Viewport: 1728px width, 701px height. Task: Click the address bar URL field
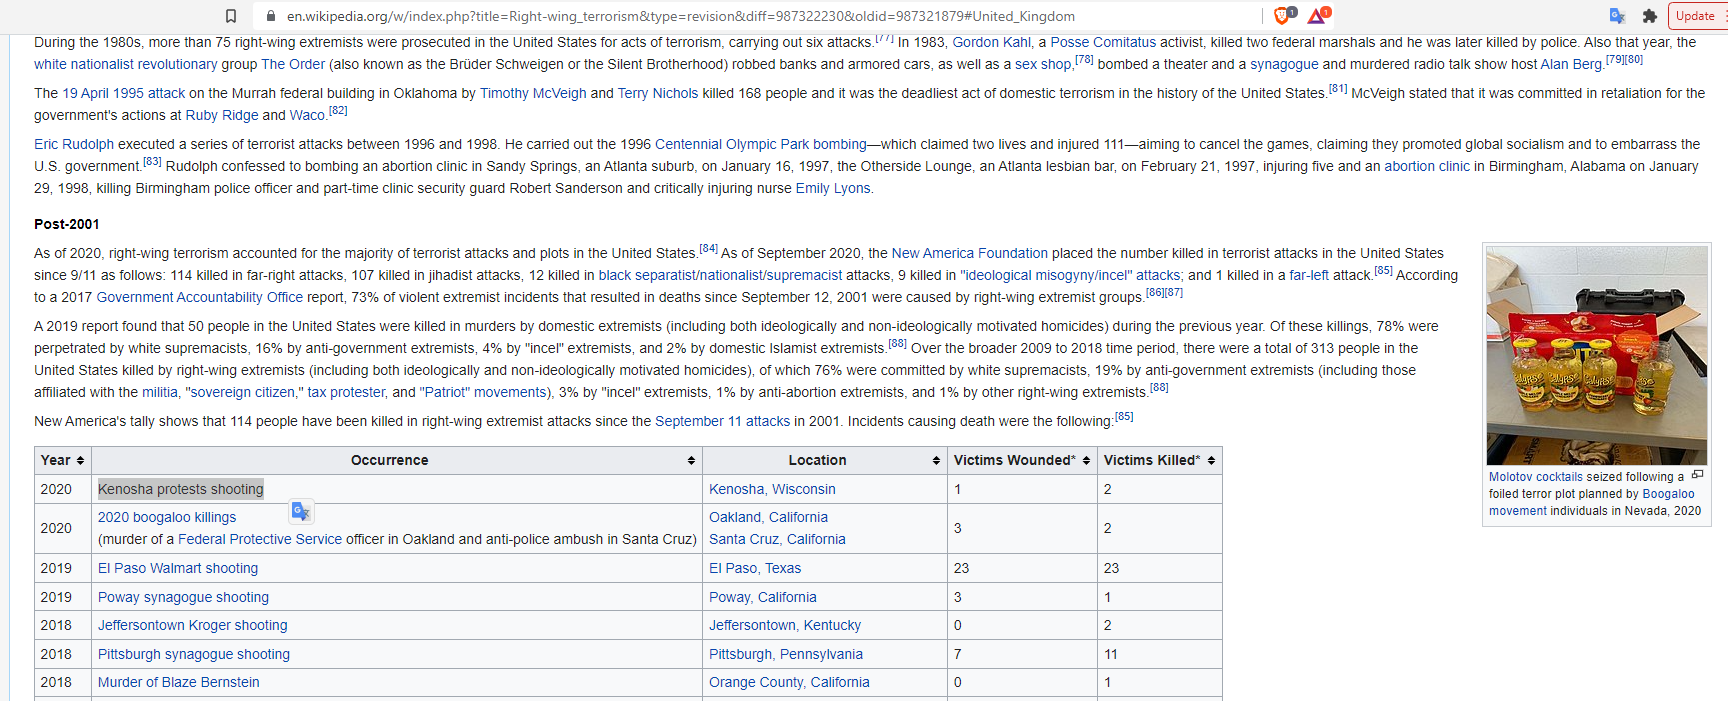[x=680, y=16]
